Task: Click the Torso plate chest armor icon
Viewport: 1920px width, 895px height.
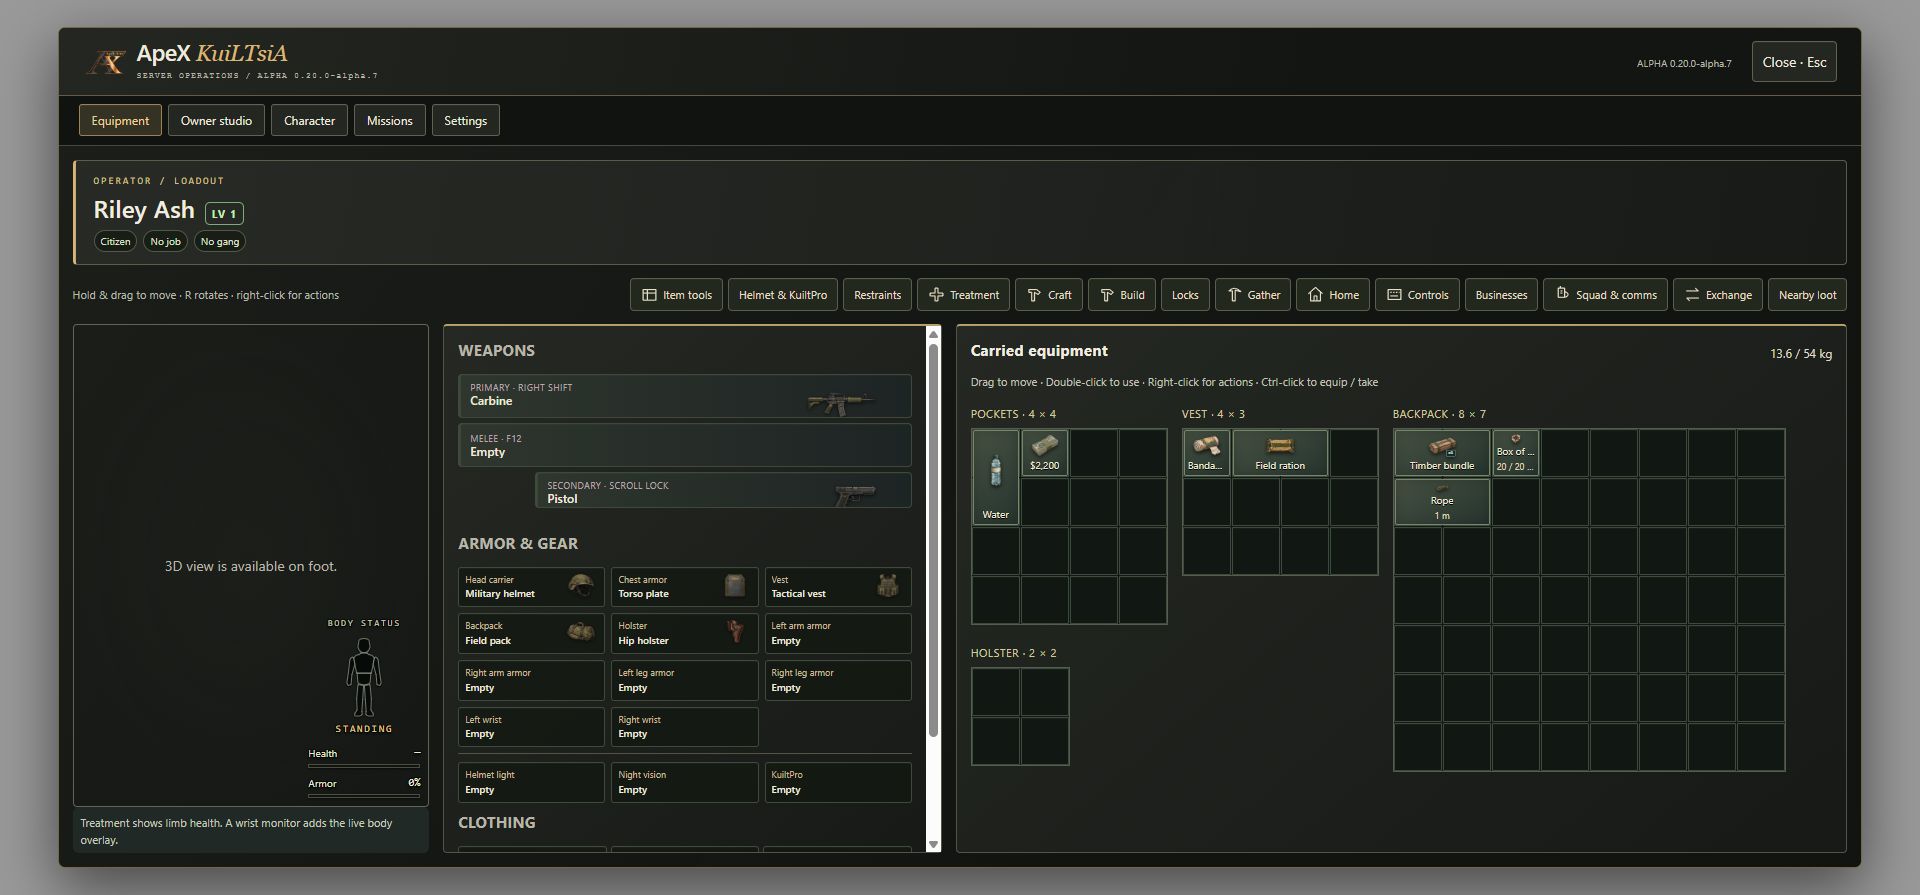Action: (735, 585)
